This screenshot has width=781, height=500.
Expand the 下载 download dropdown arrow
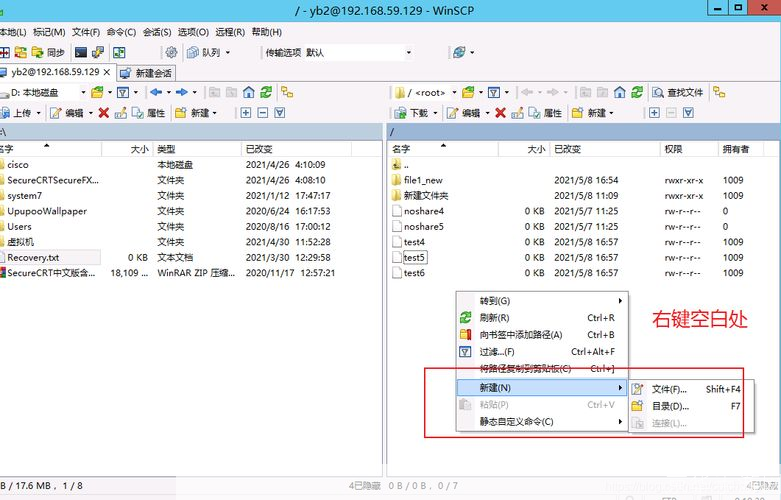435,113
